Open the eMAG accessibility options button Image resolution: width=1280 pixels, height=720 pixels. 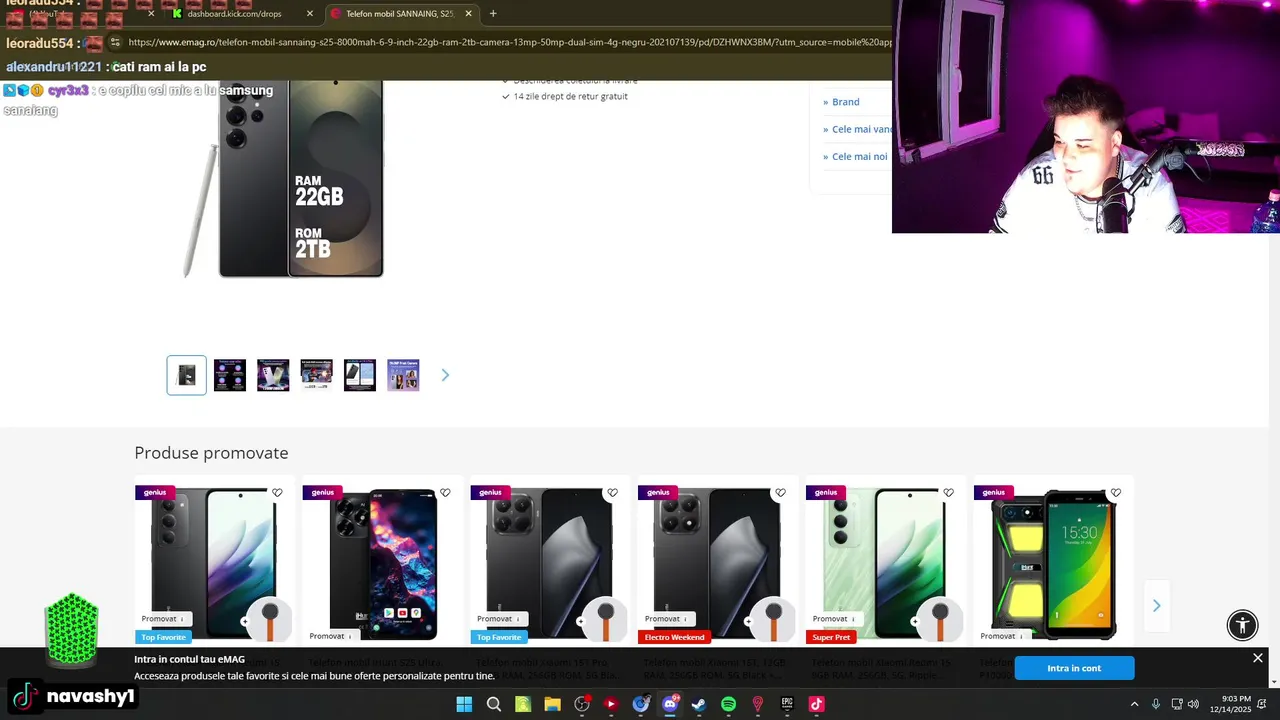(x=1242, y=625)
